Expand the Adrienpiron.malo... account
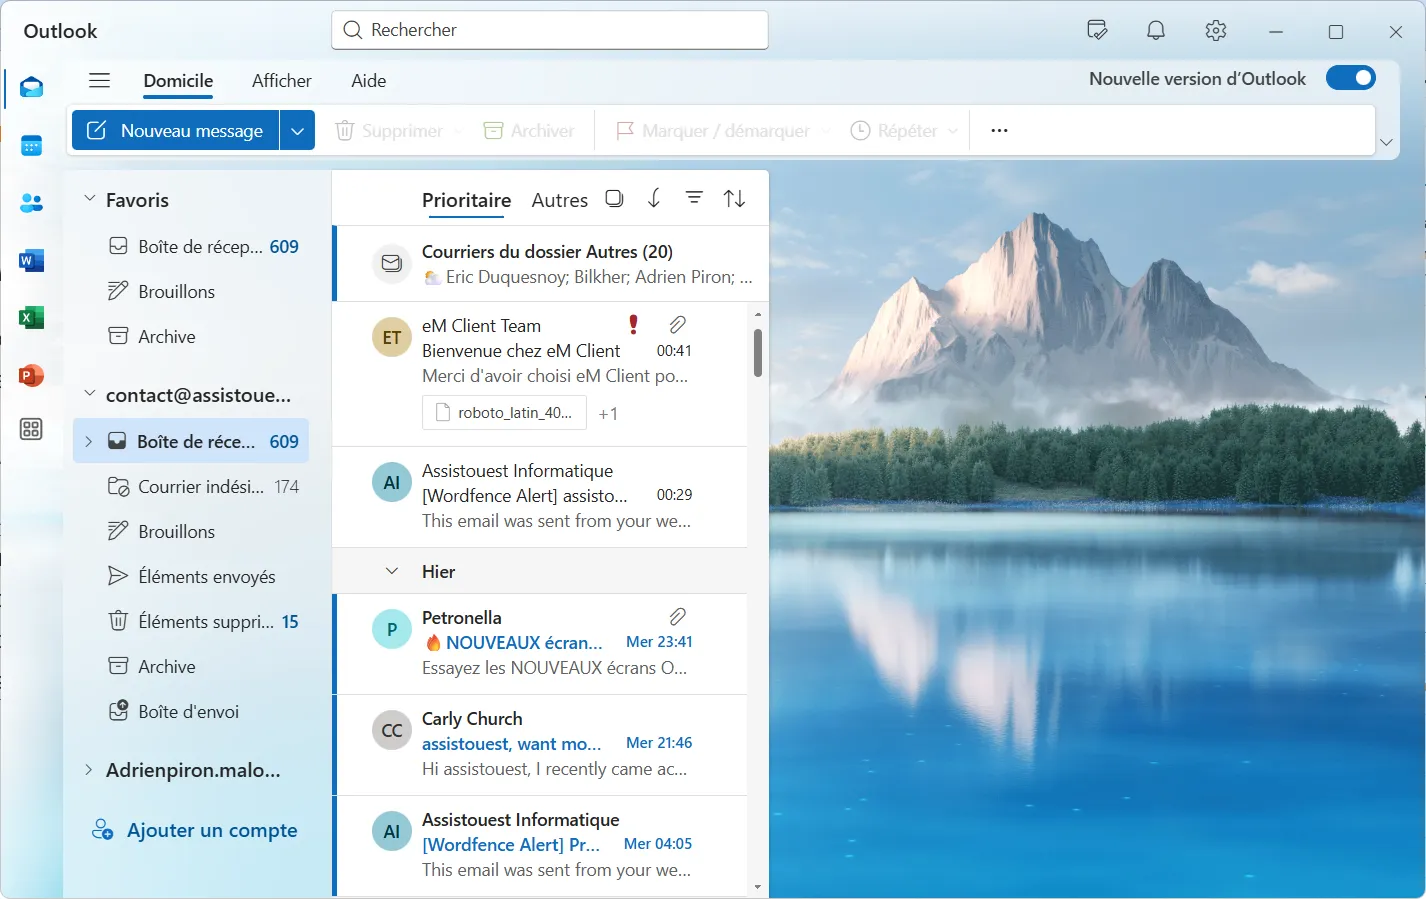The image size is (1426, 899). click(88, 769)
